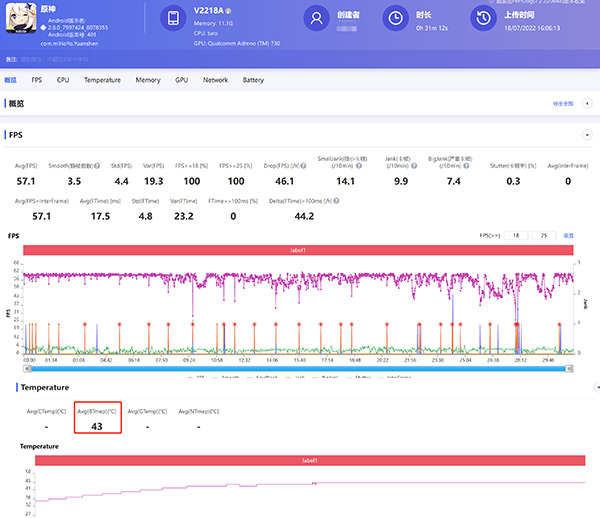
Task: Click the duration clock icon
Action: tap(397, 19)
